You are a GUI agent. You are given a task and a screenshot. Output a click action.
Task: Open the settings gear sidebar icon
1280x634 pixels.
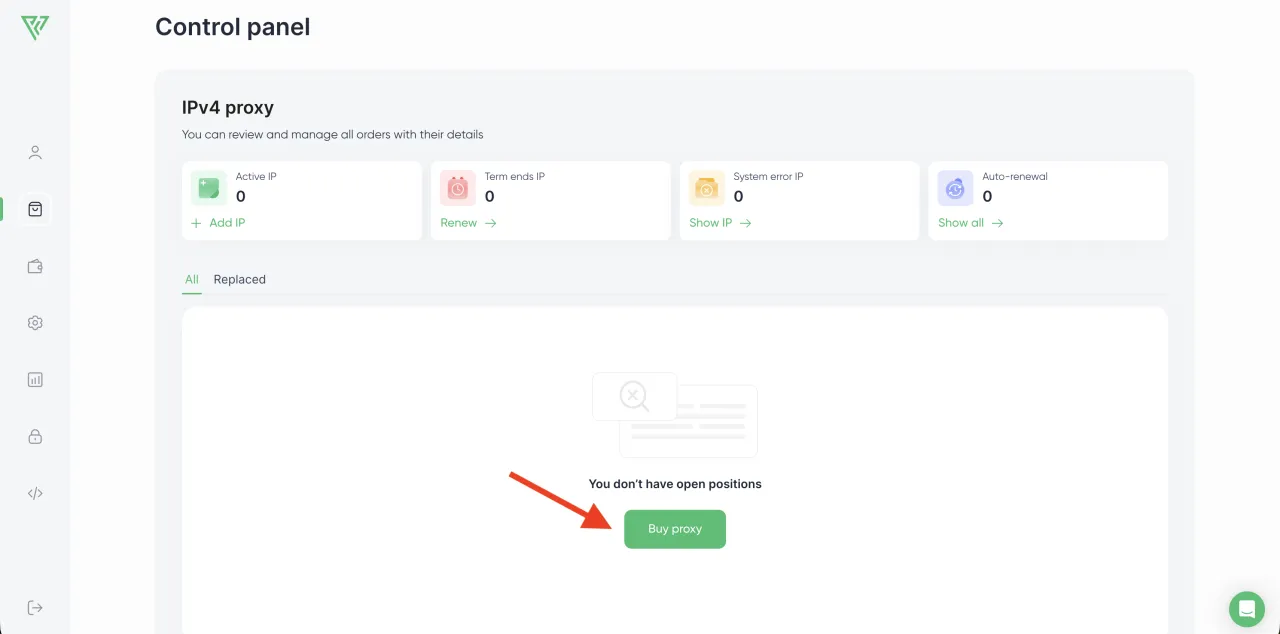(35, 323)
